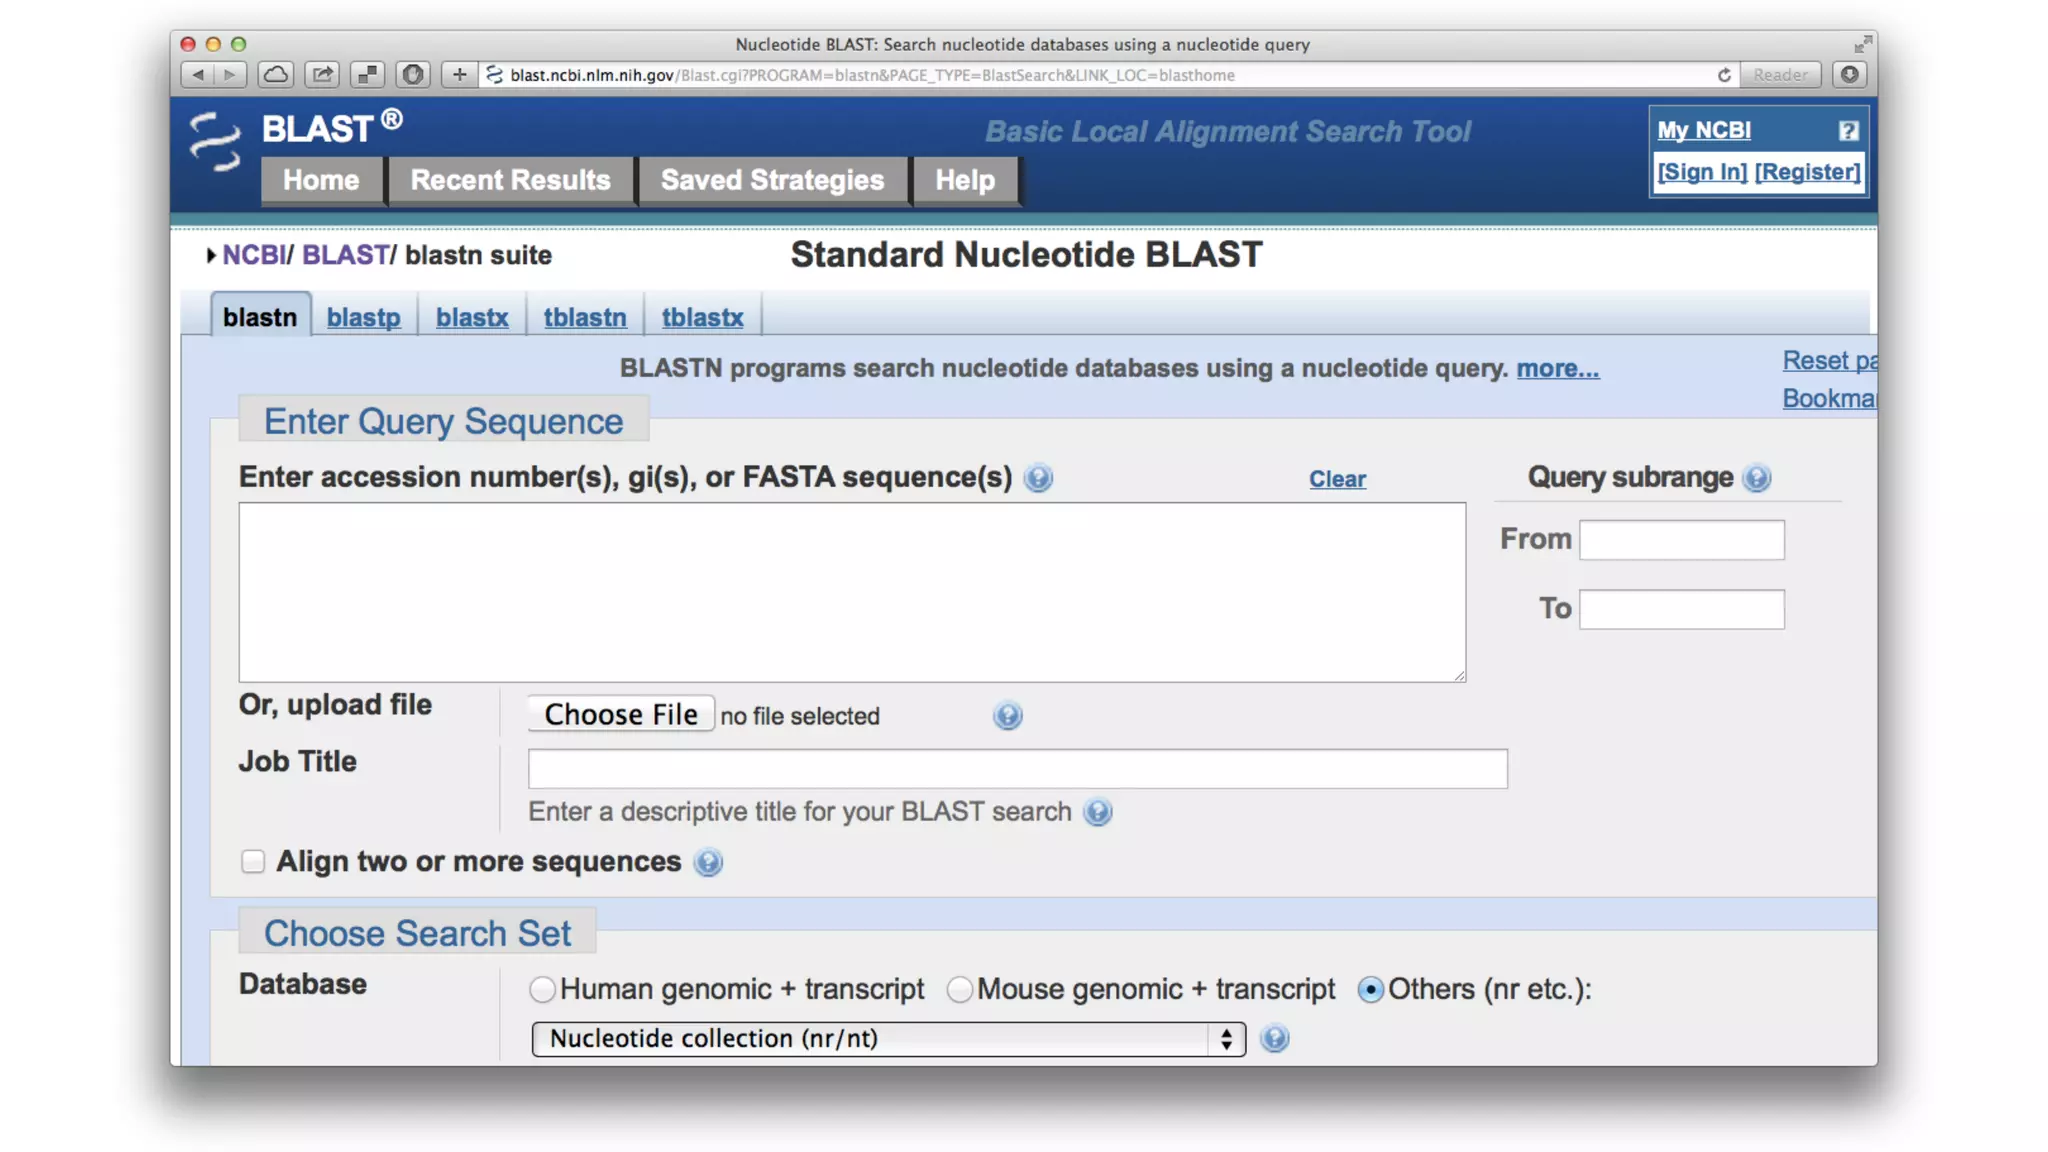Screen dimensions: 2048x1152
Task: Click the 'Choose Search Set' section heading
Action: coord(417,933)
